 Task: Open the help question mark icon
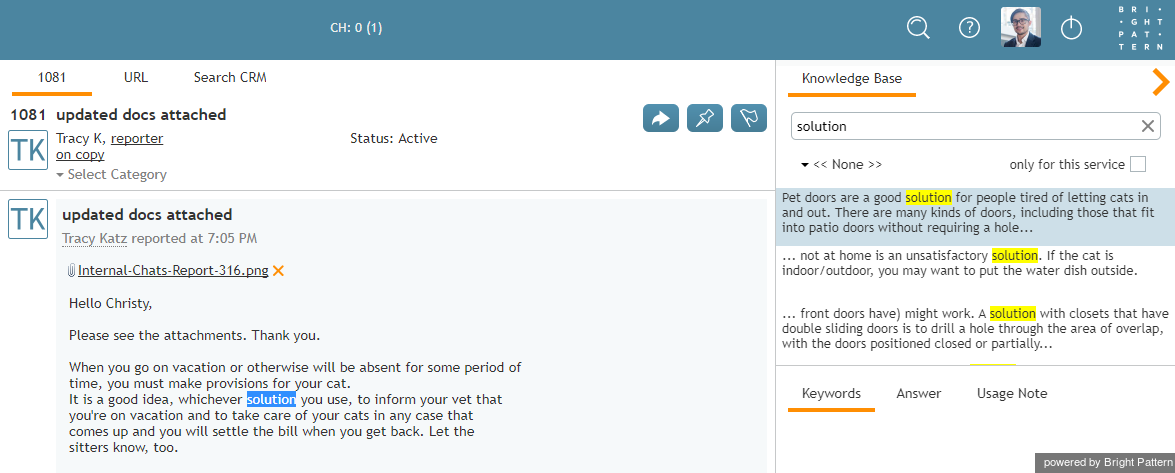point(970,28)
